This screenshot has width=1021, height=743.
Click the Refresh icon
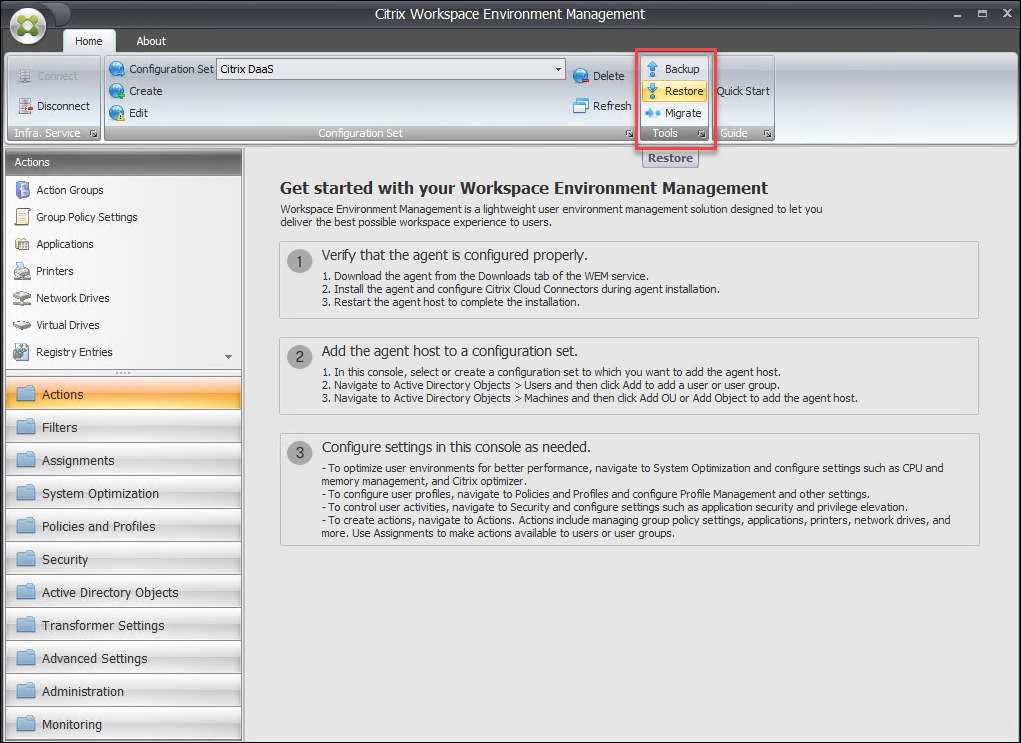click(580, 105)
